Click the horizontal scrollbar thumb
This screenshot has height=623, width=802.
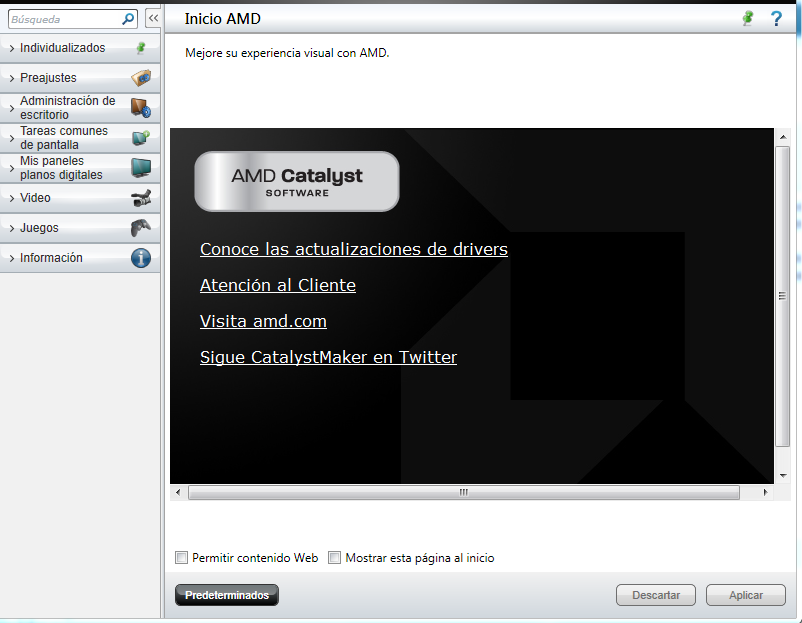pyautogui.click(x=463, y=492)
